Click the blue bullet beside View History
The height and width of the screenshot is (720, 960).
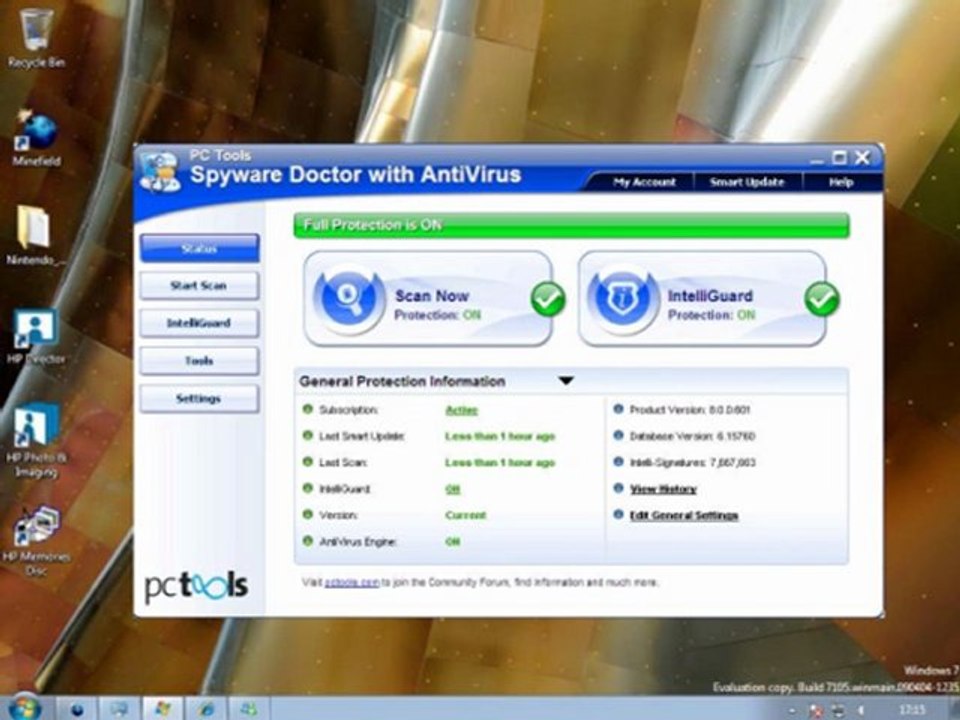(x=618, y=488)
